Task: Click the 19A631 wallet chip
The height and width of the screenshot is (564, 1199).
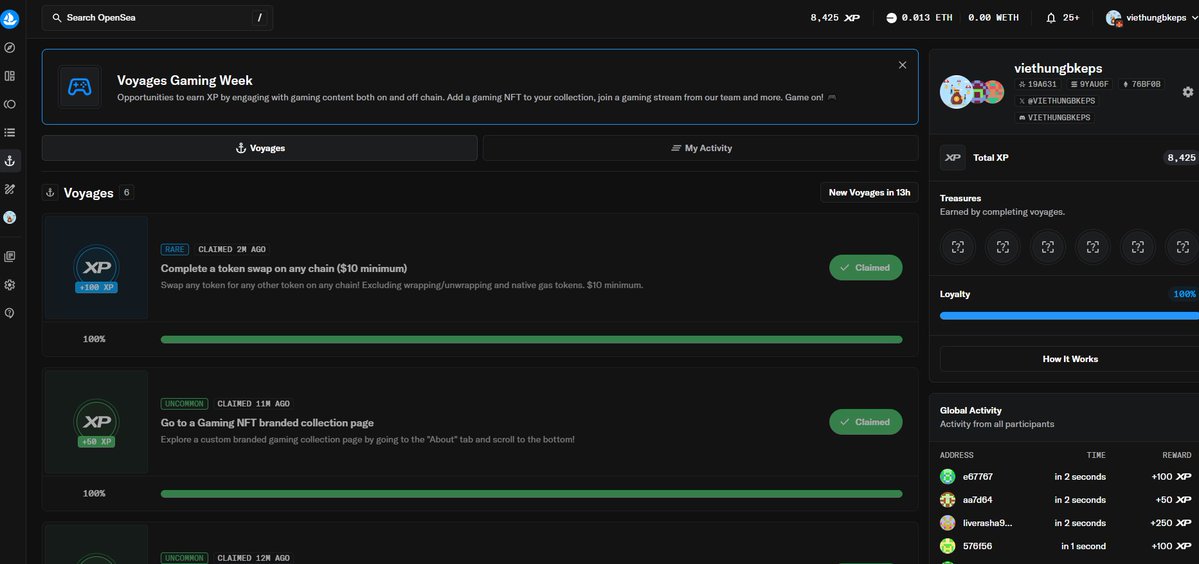Action: tap(1038, 84)
